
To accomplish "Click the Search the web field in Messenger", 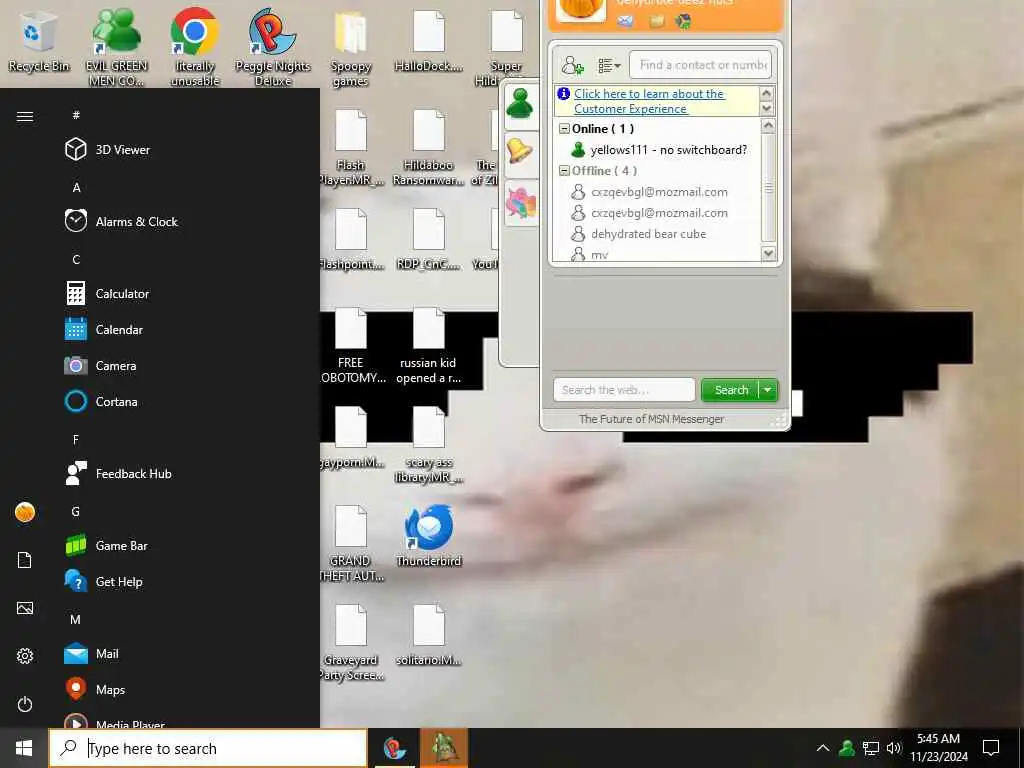I will tap(624, 390).
